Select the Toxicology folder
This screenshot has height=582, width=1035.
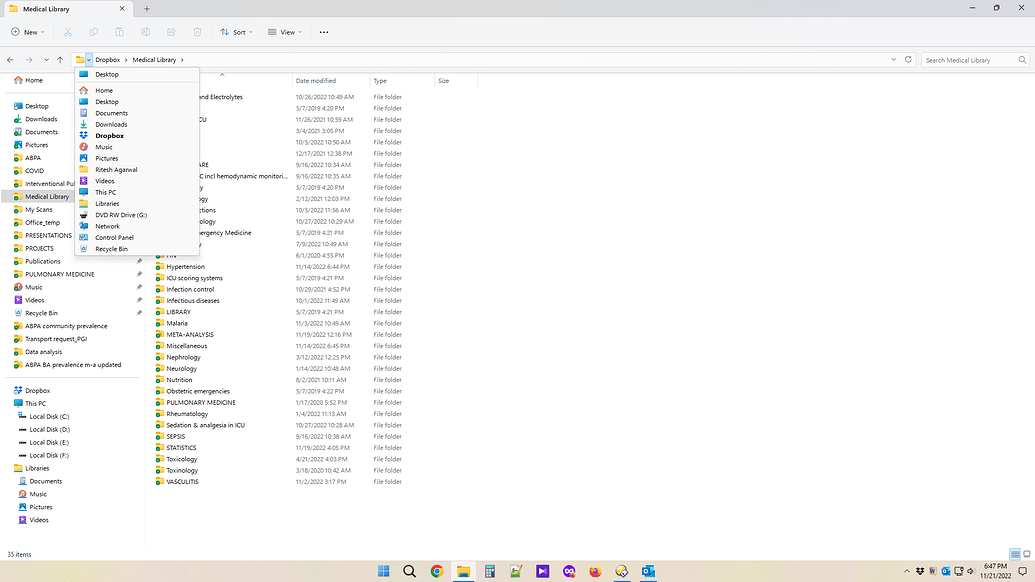pos(182,459)
